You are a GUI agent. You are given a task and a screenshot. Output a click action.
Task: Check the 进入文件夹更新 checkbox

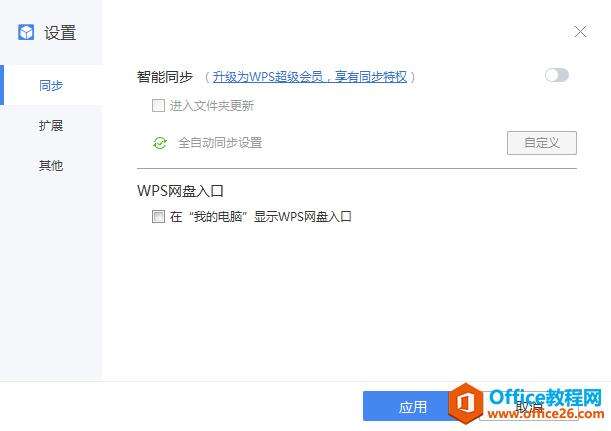(158, 105)
